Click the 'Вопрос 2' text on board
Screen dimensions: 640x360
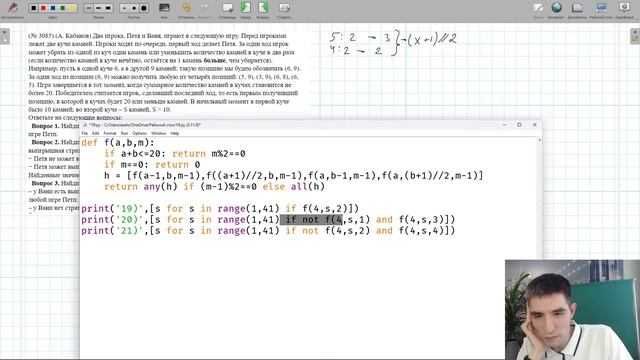(45, 142)
